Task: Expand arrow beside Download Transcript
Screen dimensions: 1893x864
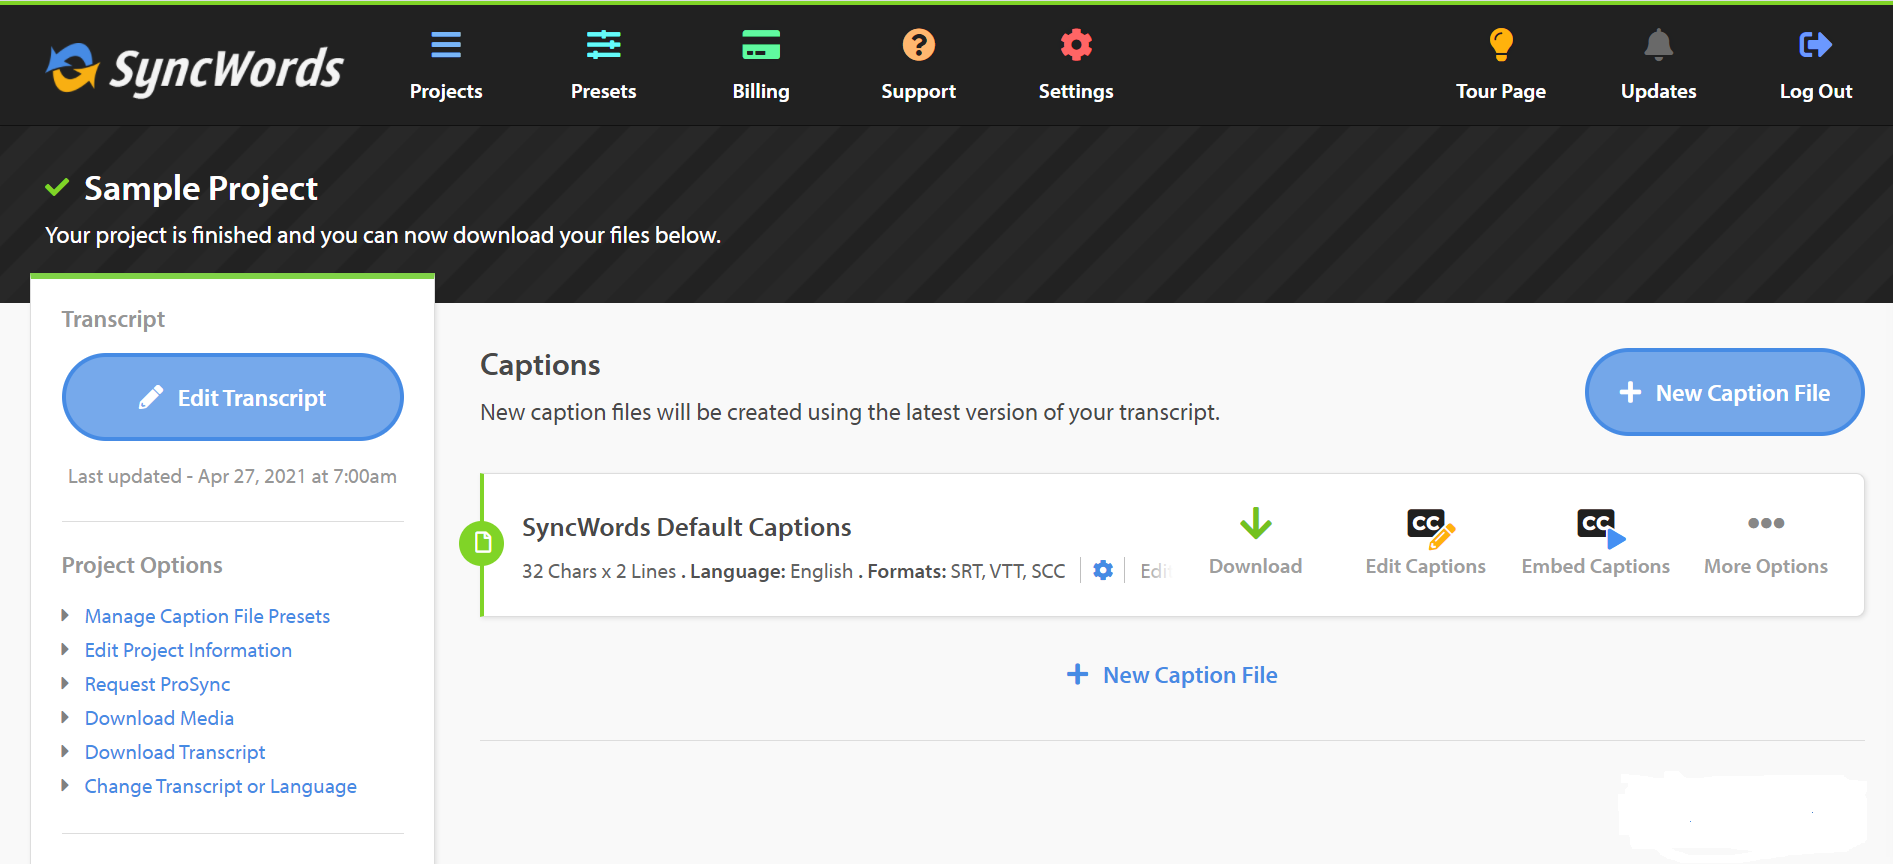Action: pyautogui.click(x=65, y=751)
